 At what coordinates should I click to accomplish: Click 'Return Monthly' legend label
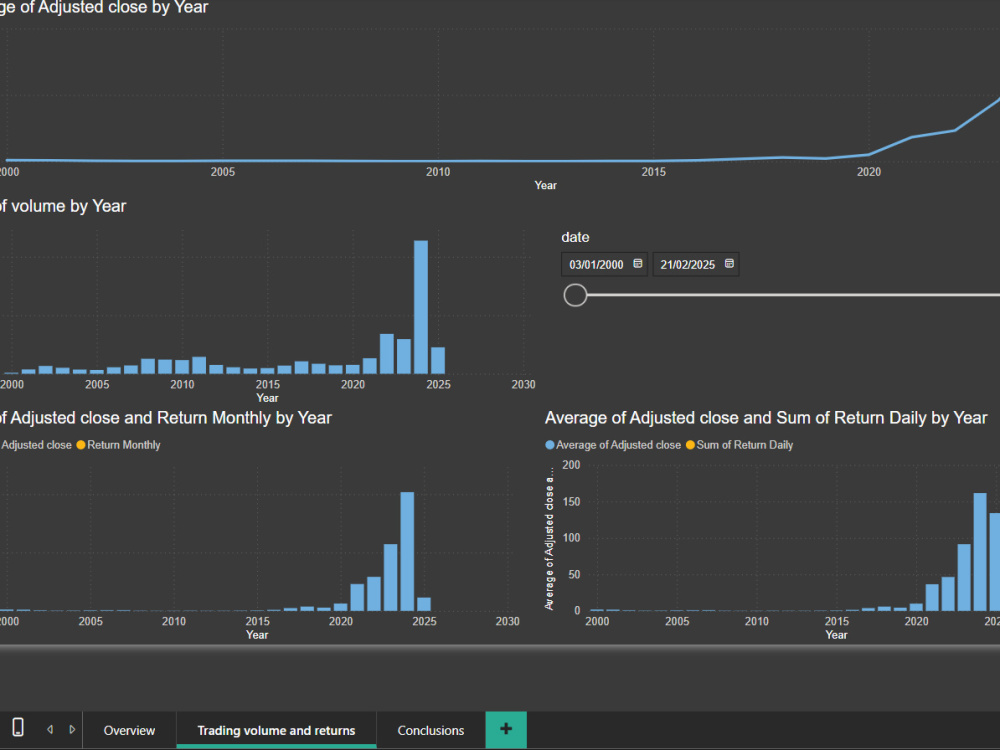tap(124, 445)
